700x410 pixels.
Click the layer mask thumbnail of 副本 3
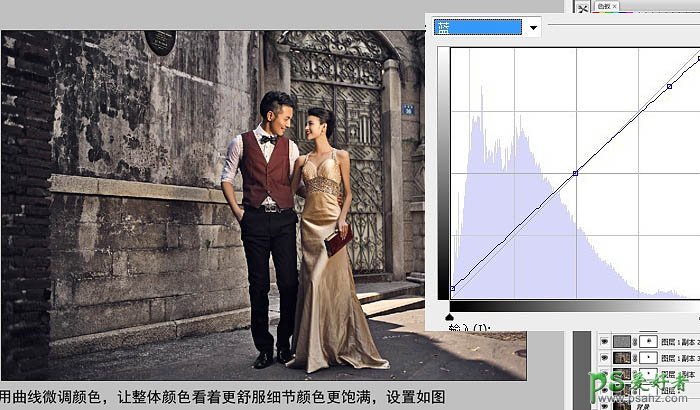(x=650, y=357)
